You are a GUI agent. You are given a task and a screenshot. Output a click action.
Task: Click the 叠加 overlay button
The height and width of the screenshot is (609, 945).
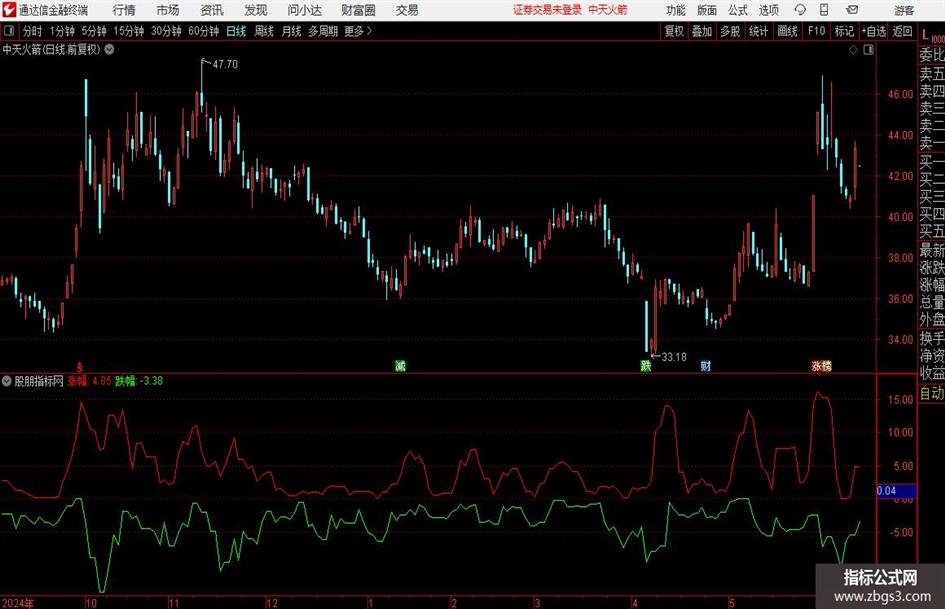(702, 31)
